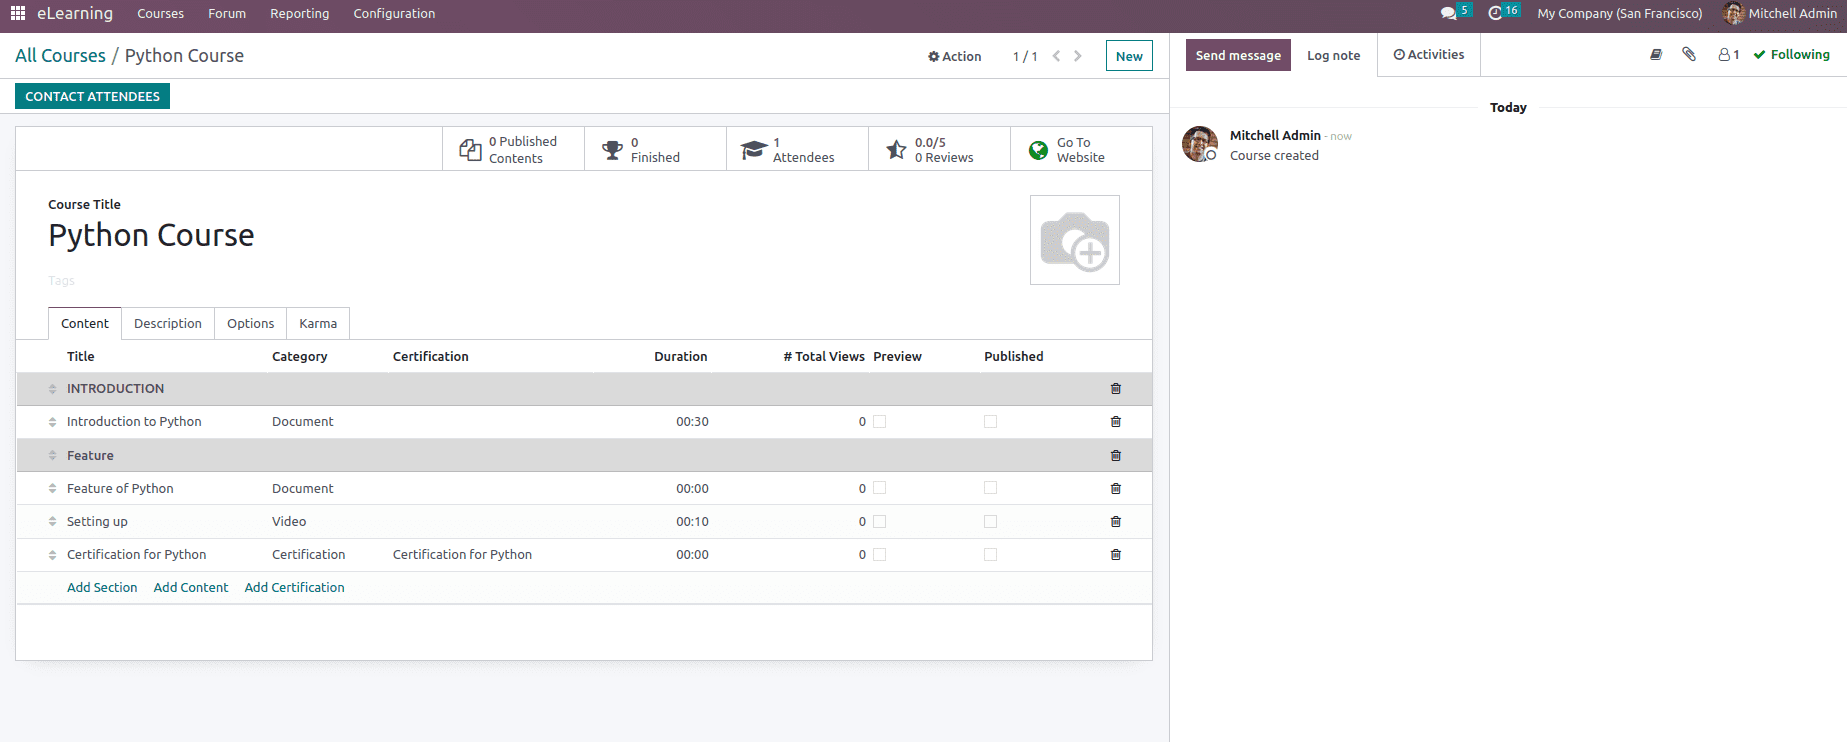The height and width of the screenshot is (742, 1847).
Task: Switch to the Description tab
Action: click(168, 324)
